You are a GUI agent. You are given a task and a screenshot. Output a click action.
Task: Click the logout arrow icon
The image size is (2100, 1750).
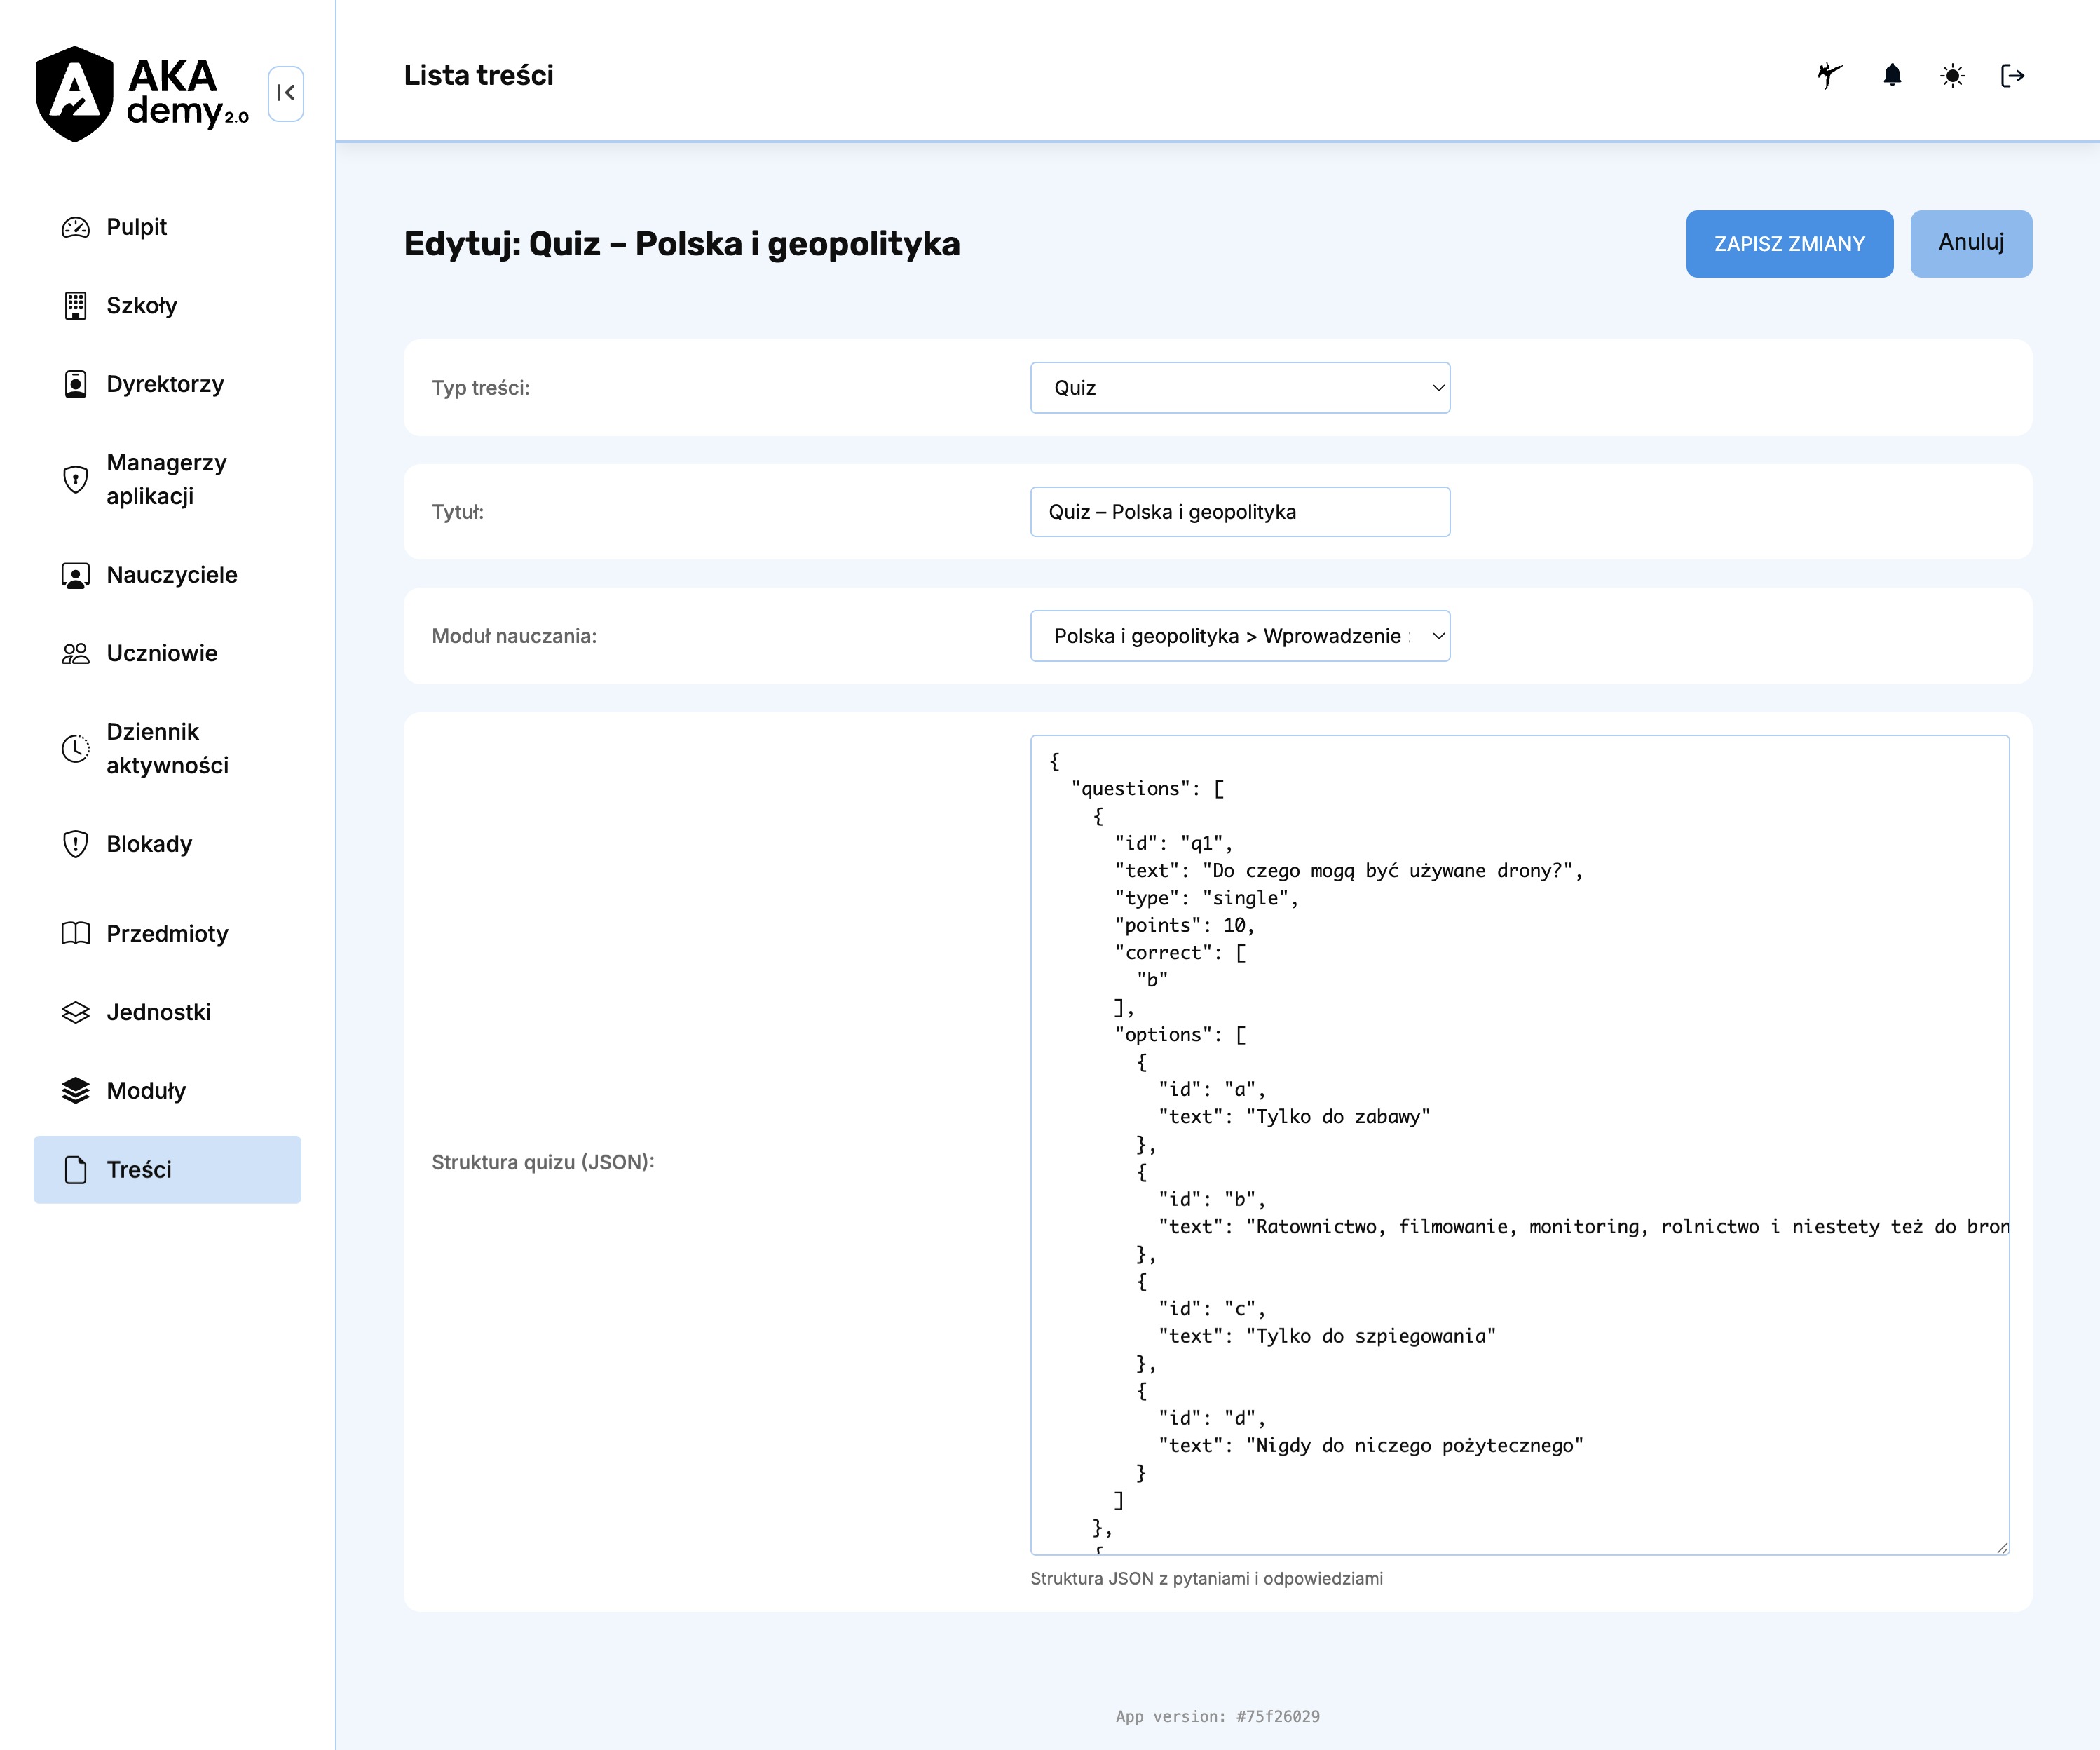pos(2012,76)
